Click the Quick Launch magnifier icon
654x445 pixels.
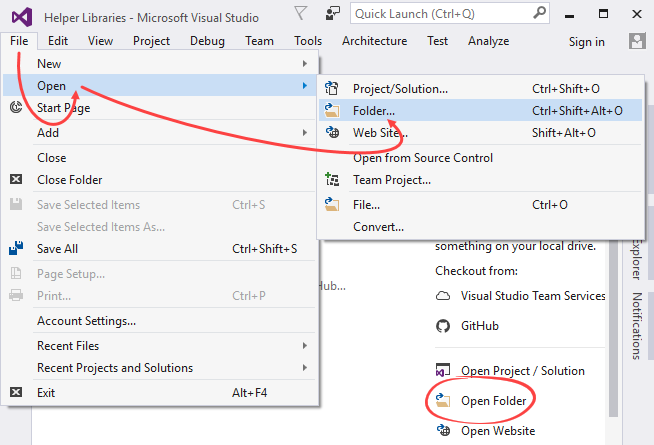pyautogui.click(x=539, y=13)
